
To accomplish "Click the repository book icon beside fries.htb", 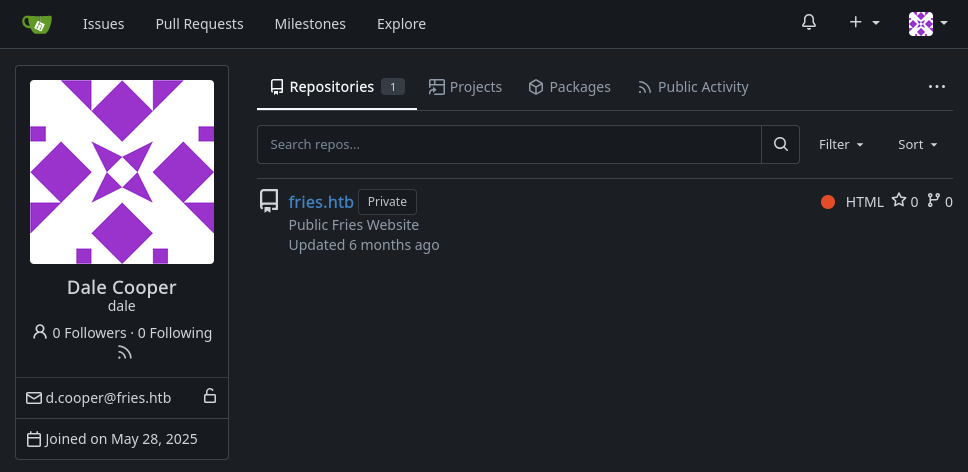I will pos(269,201).
